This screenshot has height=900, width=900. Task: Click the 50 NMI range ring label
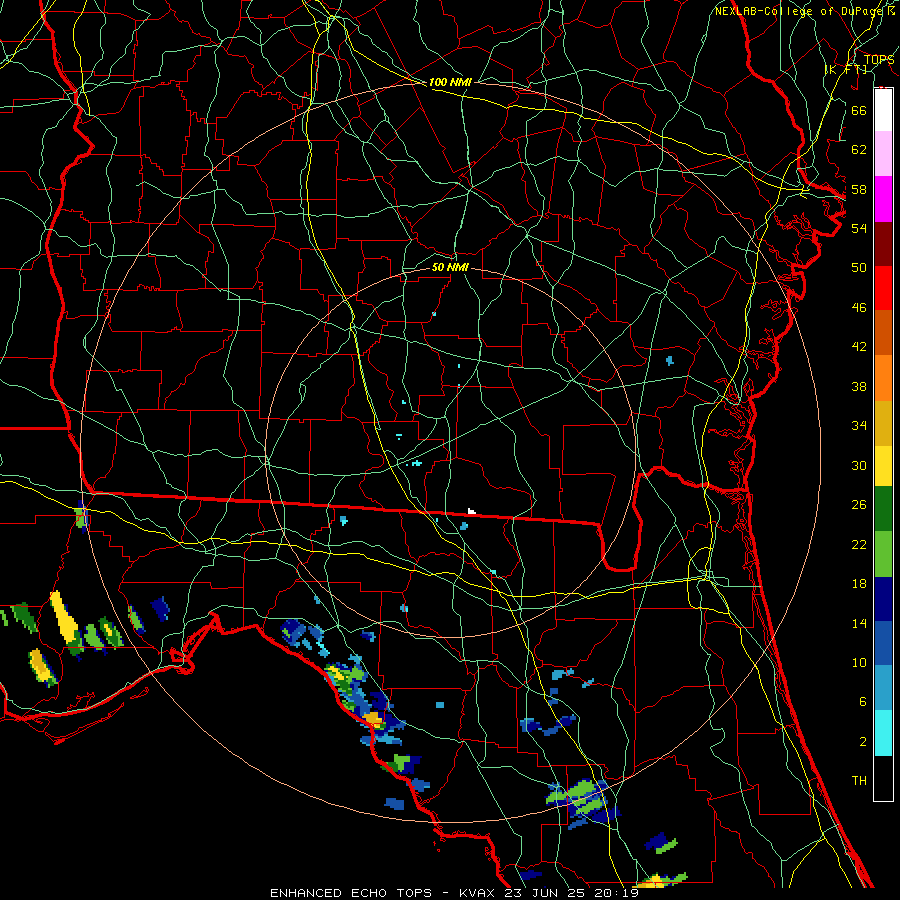point(450,267)
